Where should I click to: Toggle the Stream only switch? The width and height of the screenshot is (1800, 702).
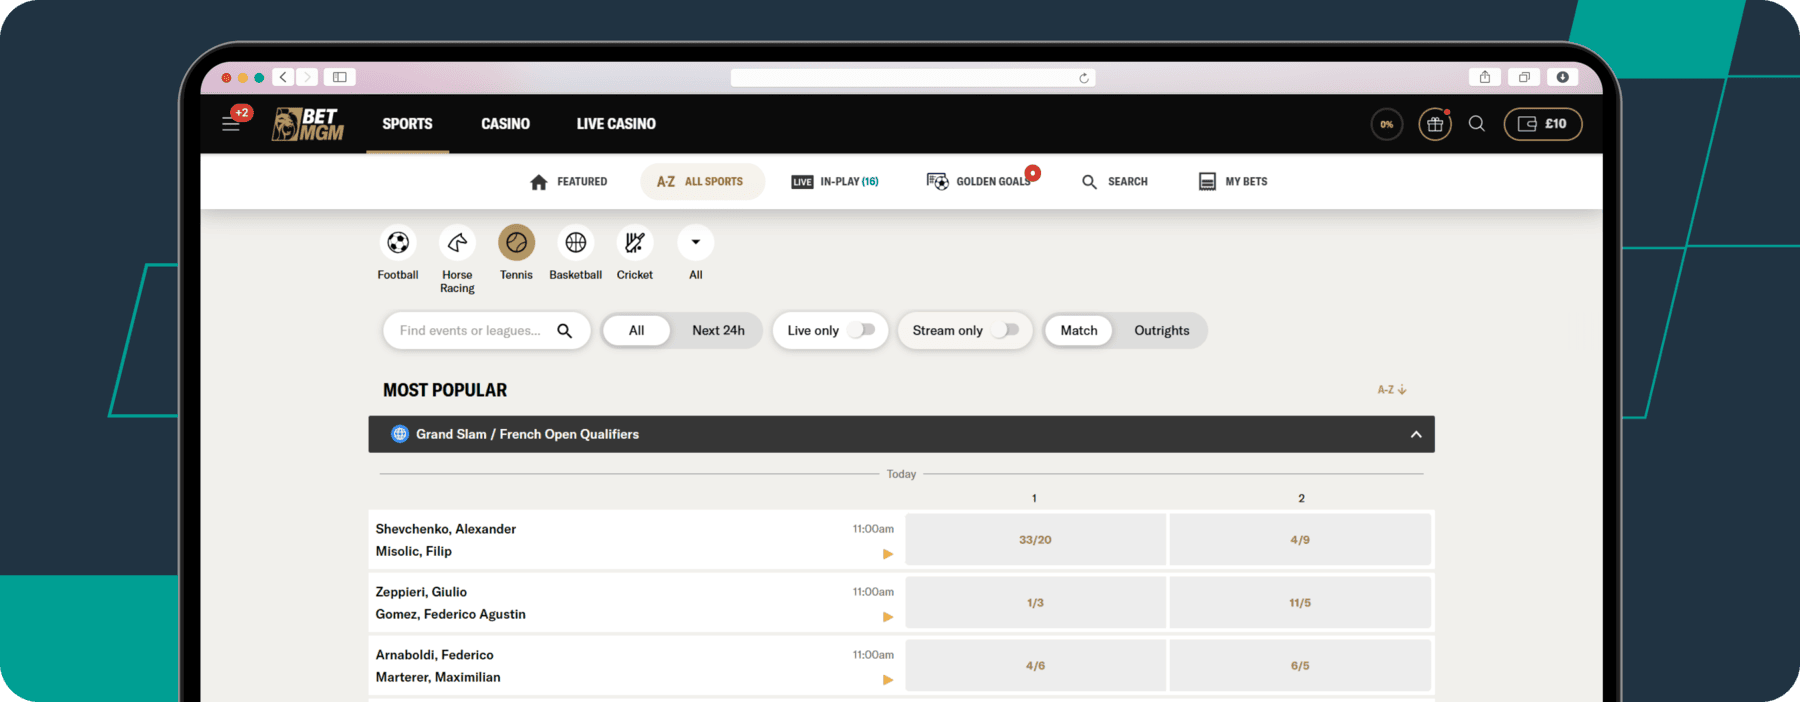tap(1005, 331)
